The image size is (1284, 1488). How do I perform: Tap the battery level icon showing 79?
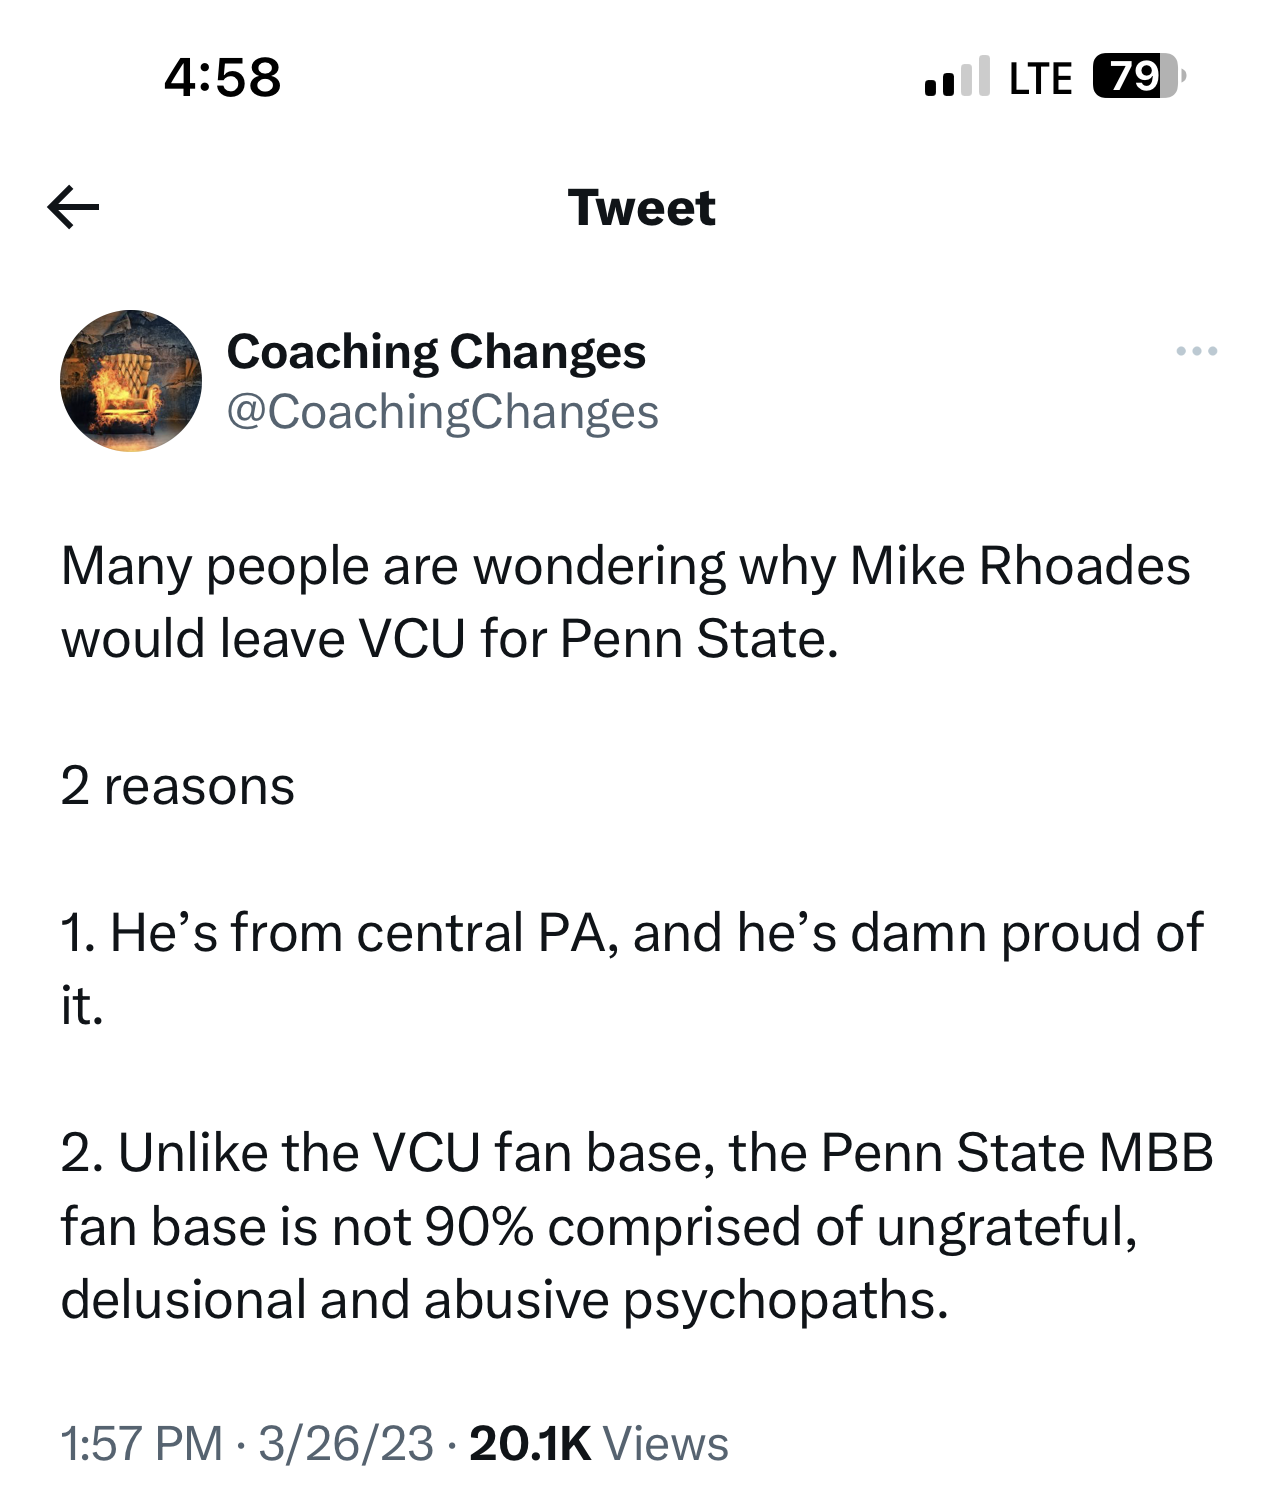click(x=1137, y=77)
